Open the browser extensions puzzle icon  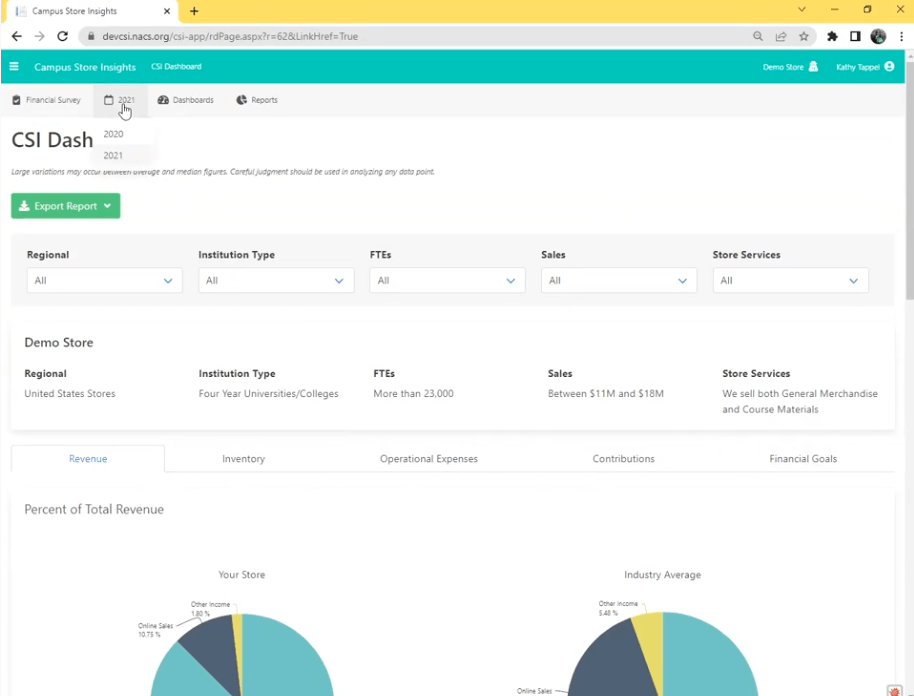pos(832,36)
